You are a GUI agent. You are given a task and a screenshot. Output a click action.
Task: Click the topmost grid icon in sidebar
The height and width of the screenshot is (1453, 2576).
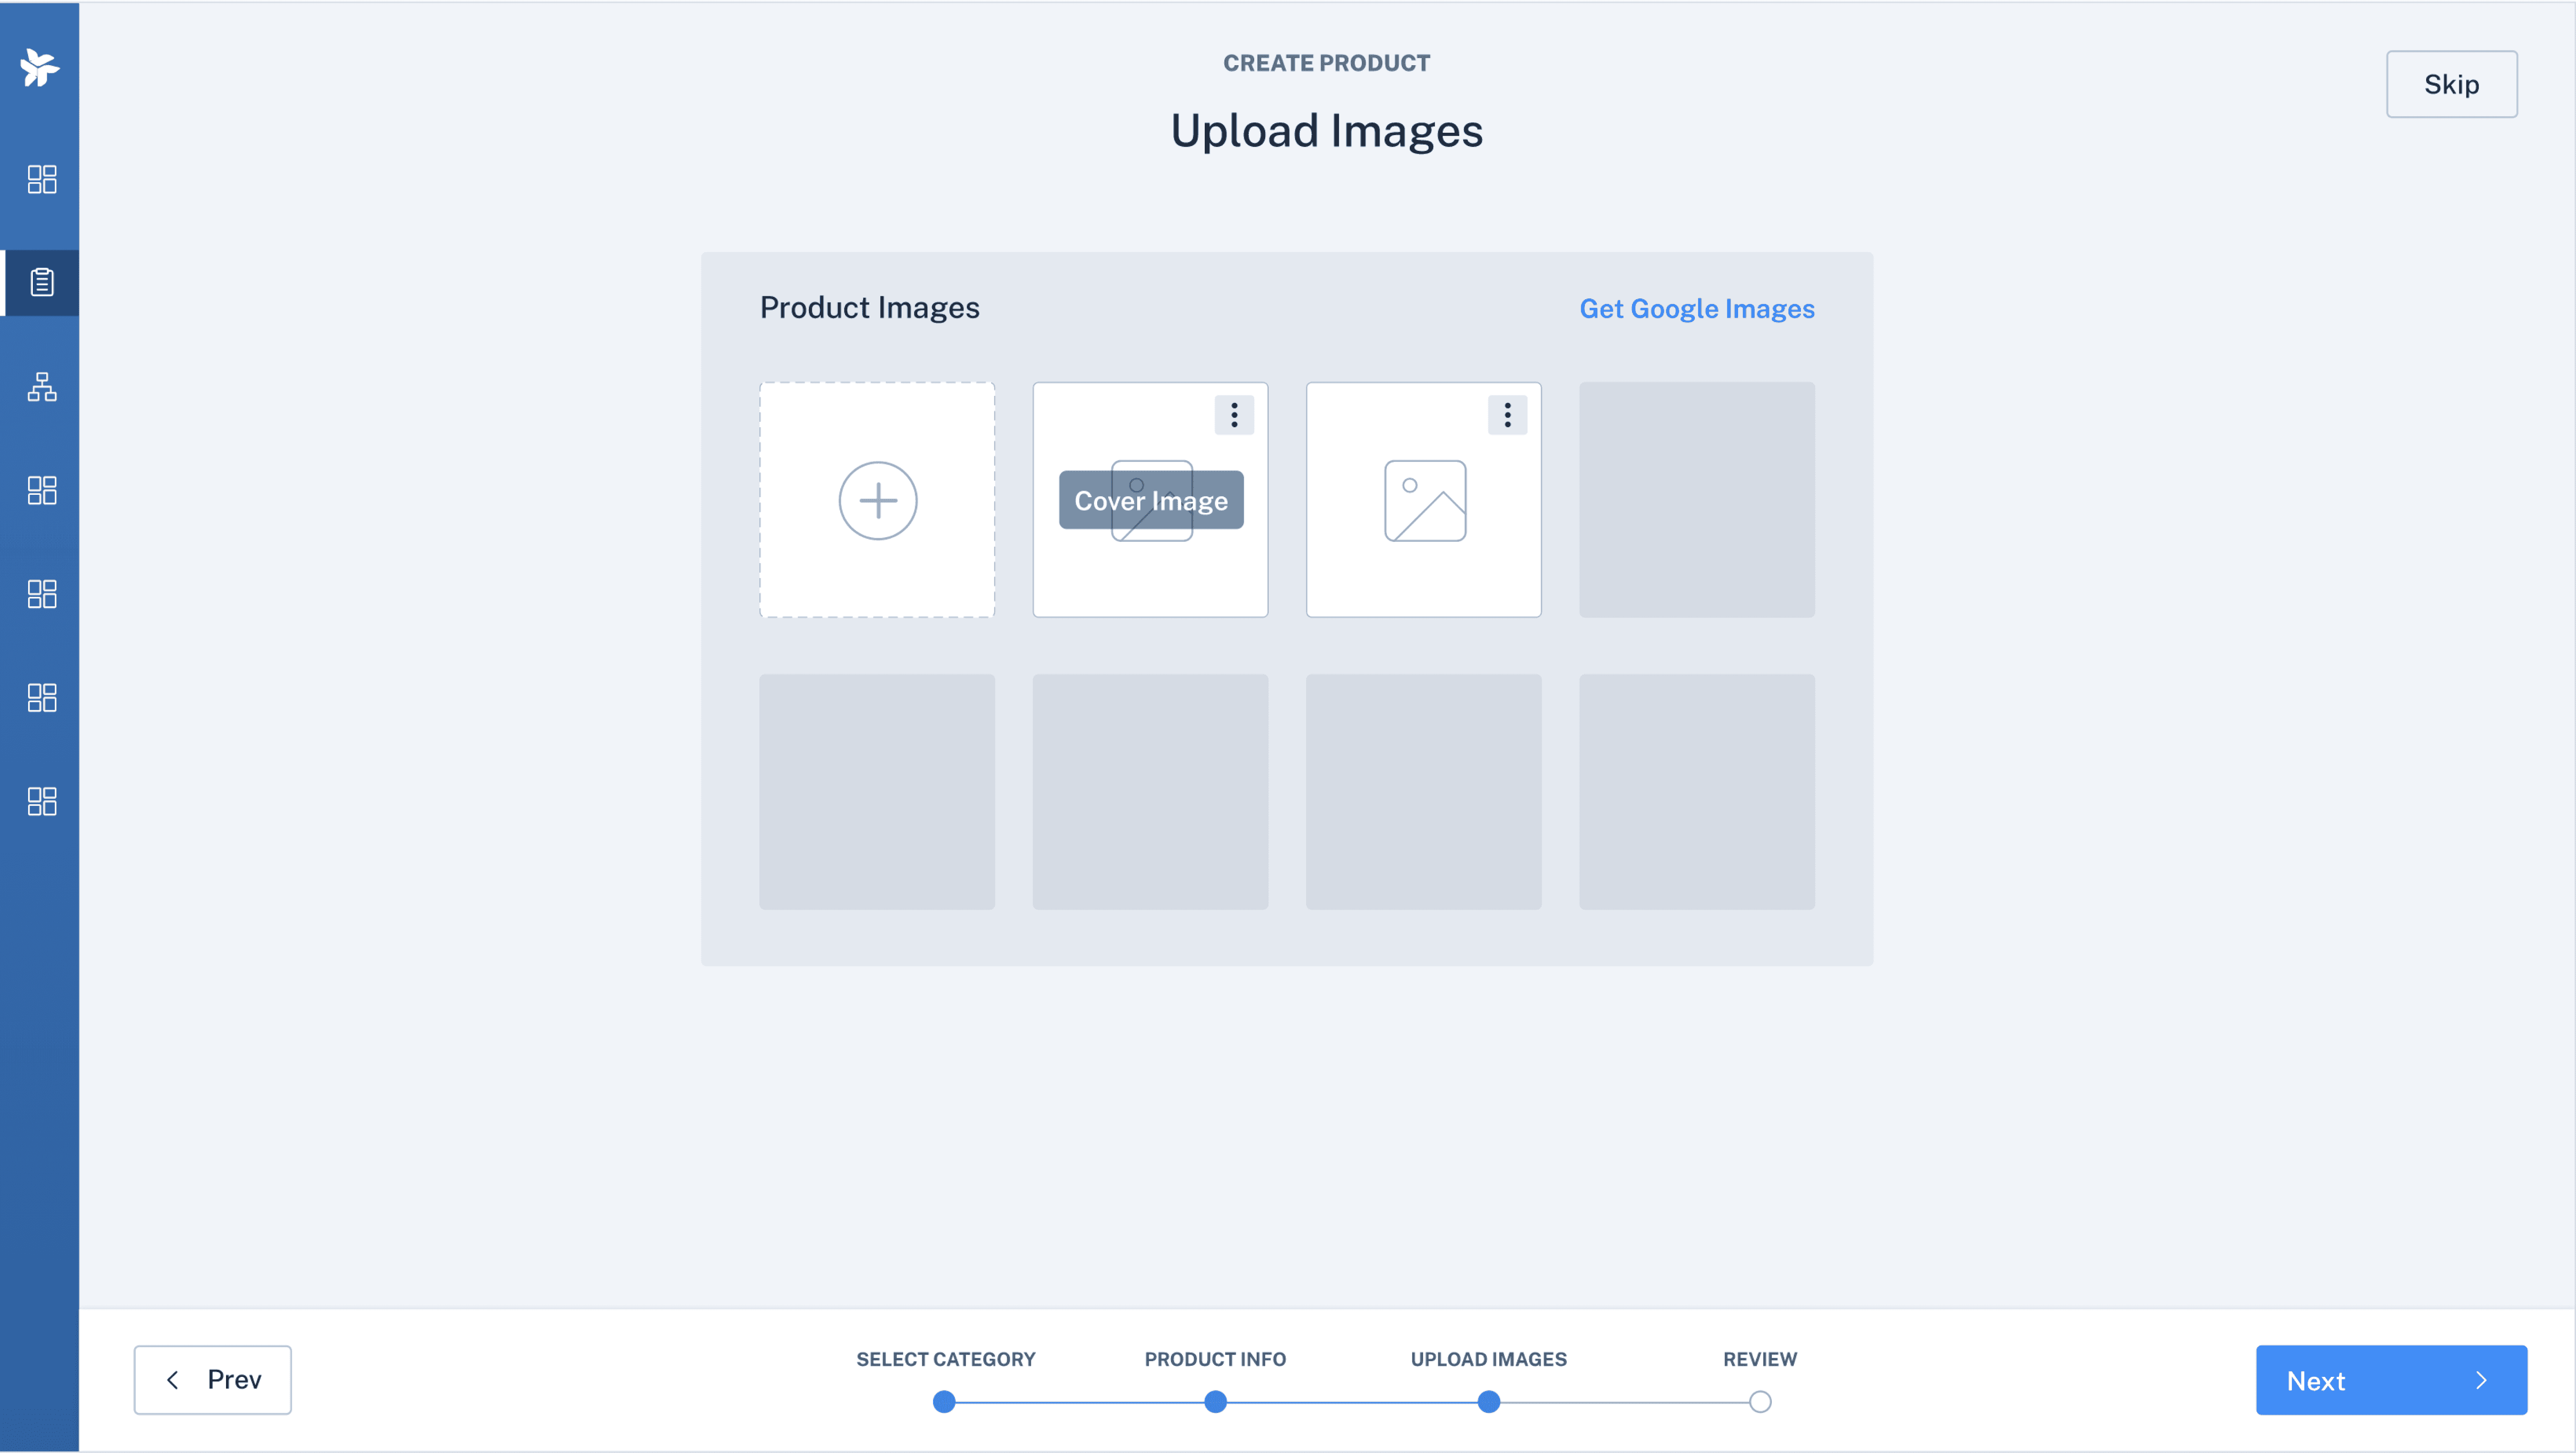[42, 179]
